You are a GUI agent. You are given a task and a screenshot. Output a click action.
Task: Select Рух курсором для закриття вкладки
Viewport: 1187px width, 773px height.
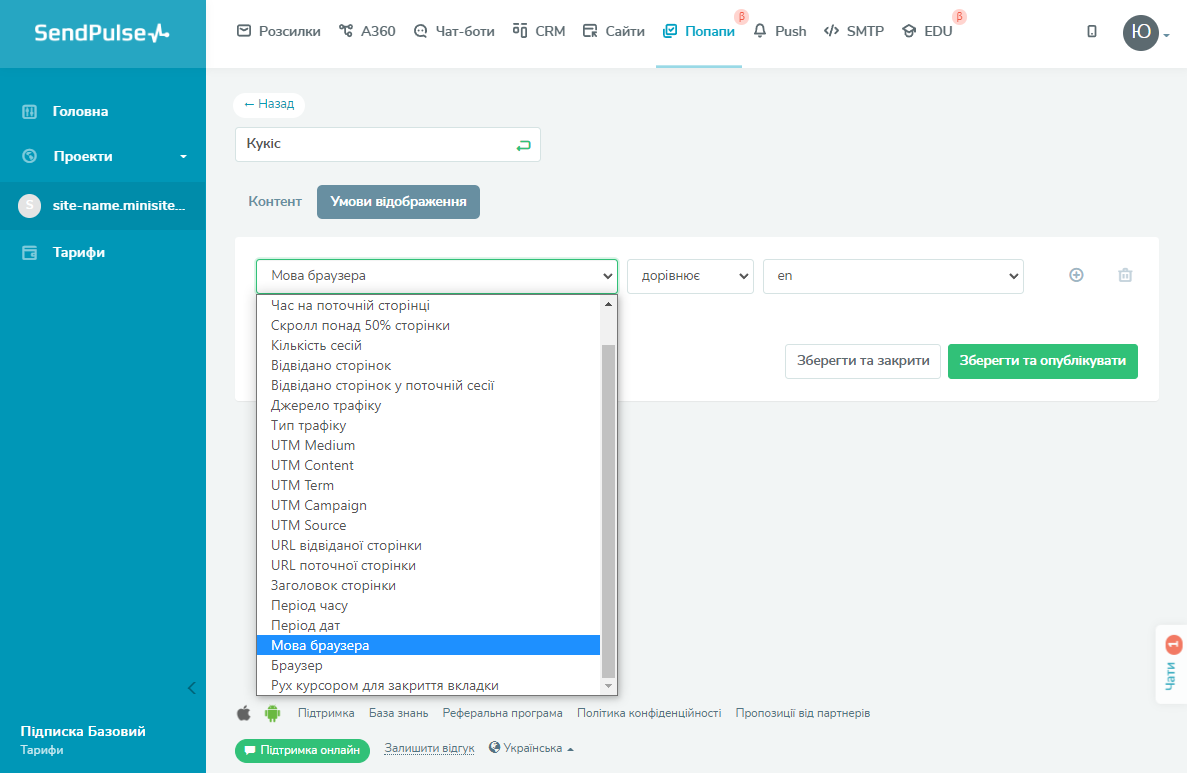[428, 685]
